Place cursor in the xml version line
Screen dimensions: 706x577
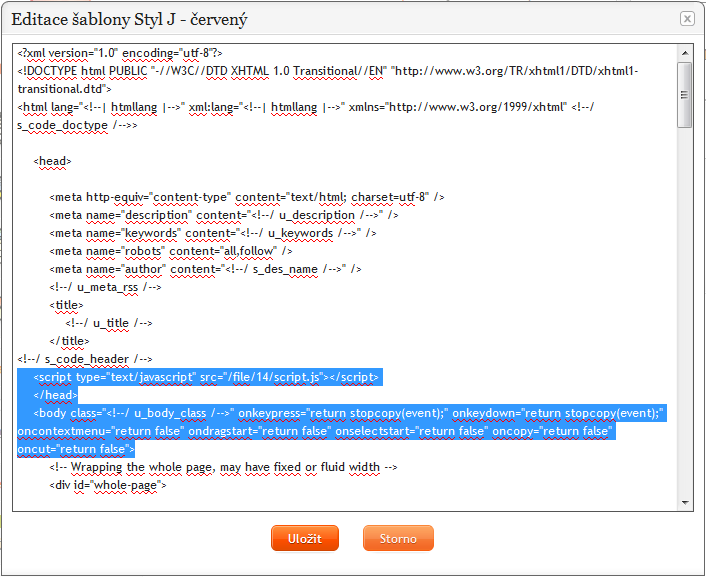click(120, 53)
